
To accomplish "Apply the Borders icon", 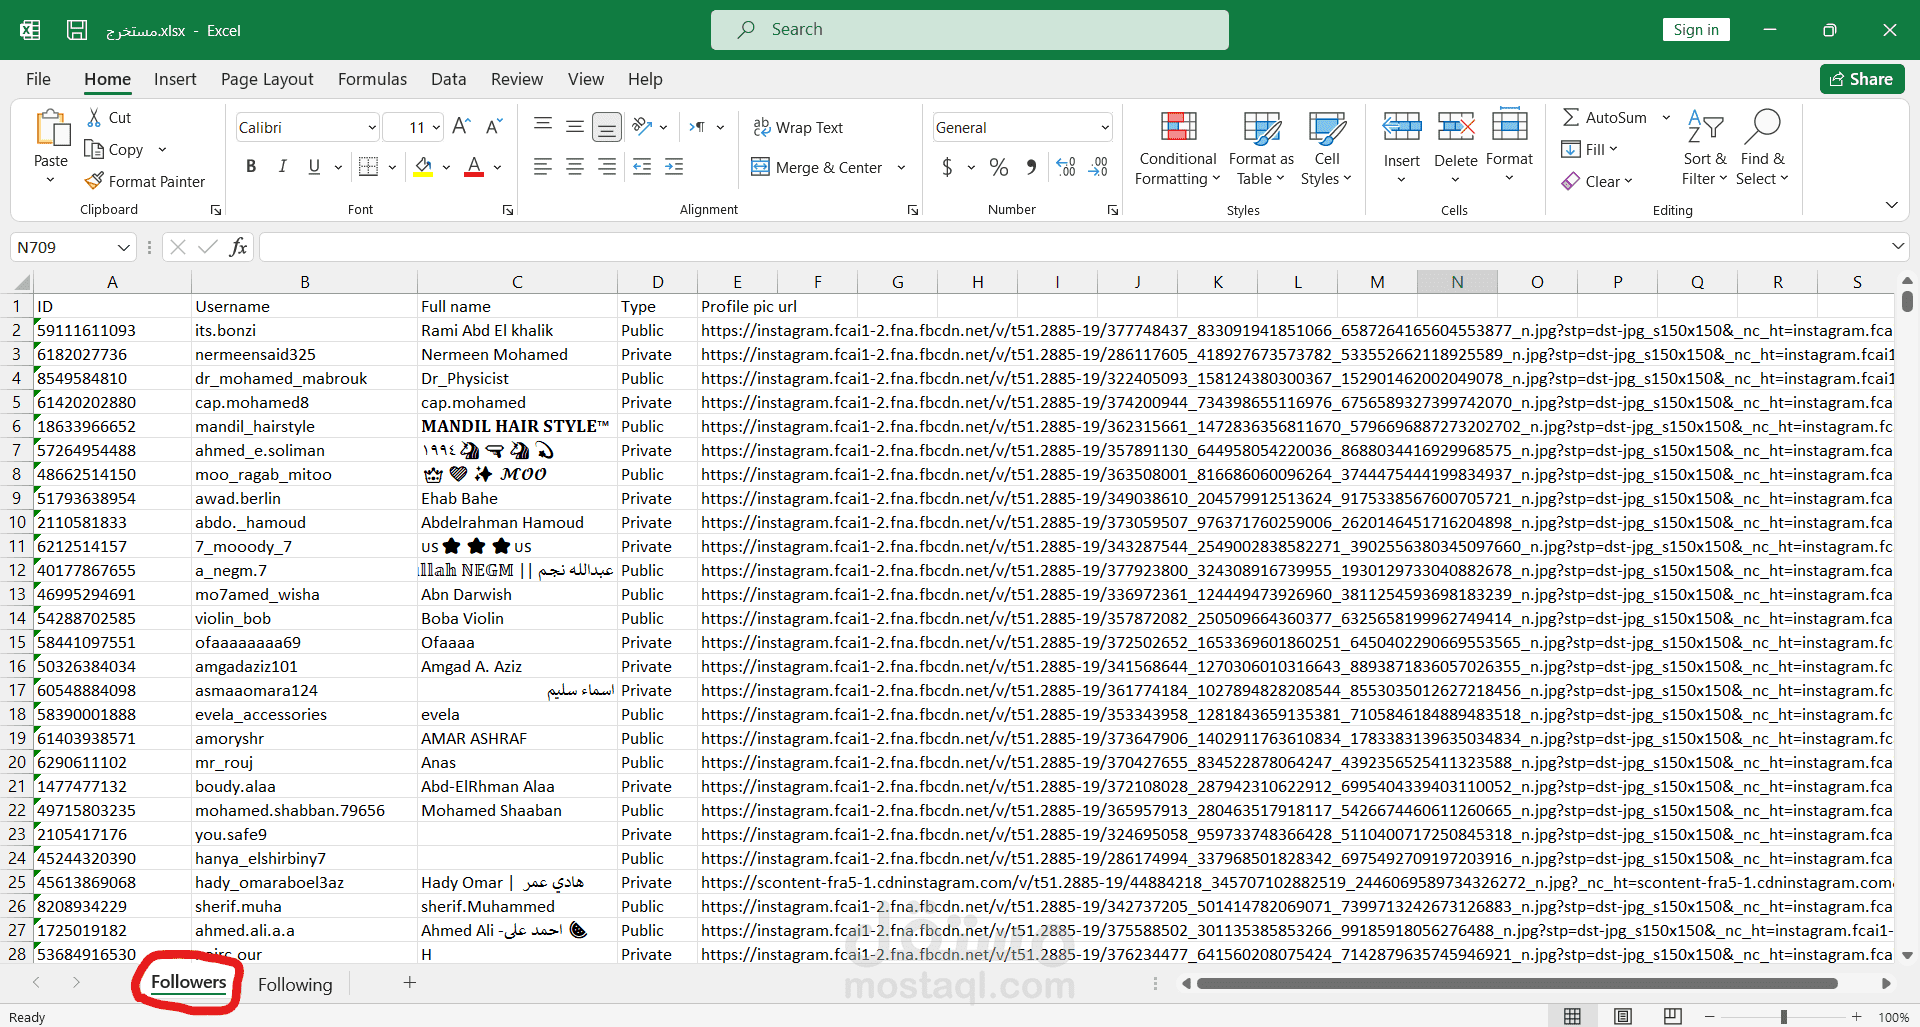I will click(368, 167).
